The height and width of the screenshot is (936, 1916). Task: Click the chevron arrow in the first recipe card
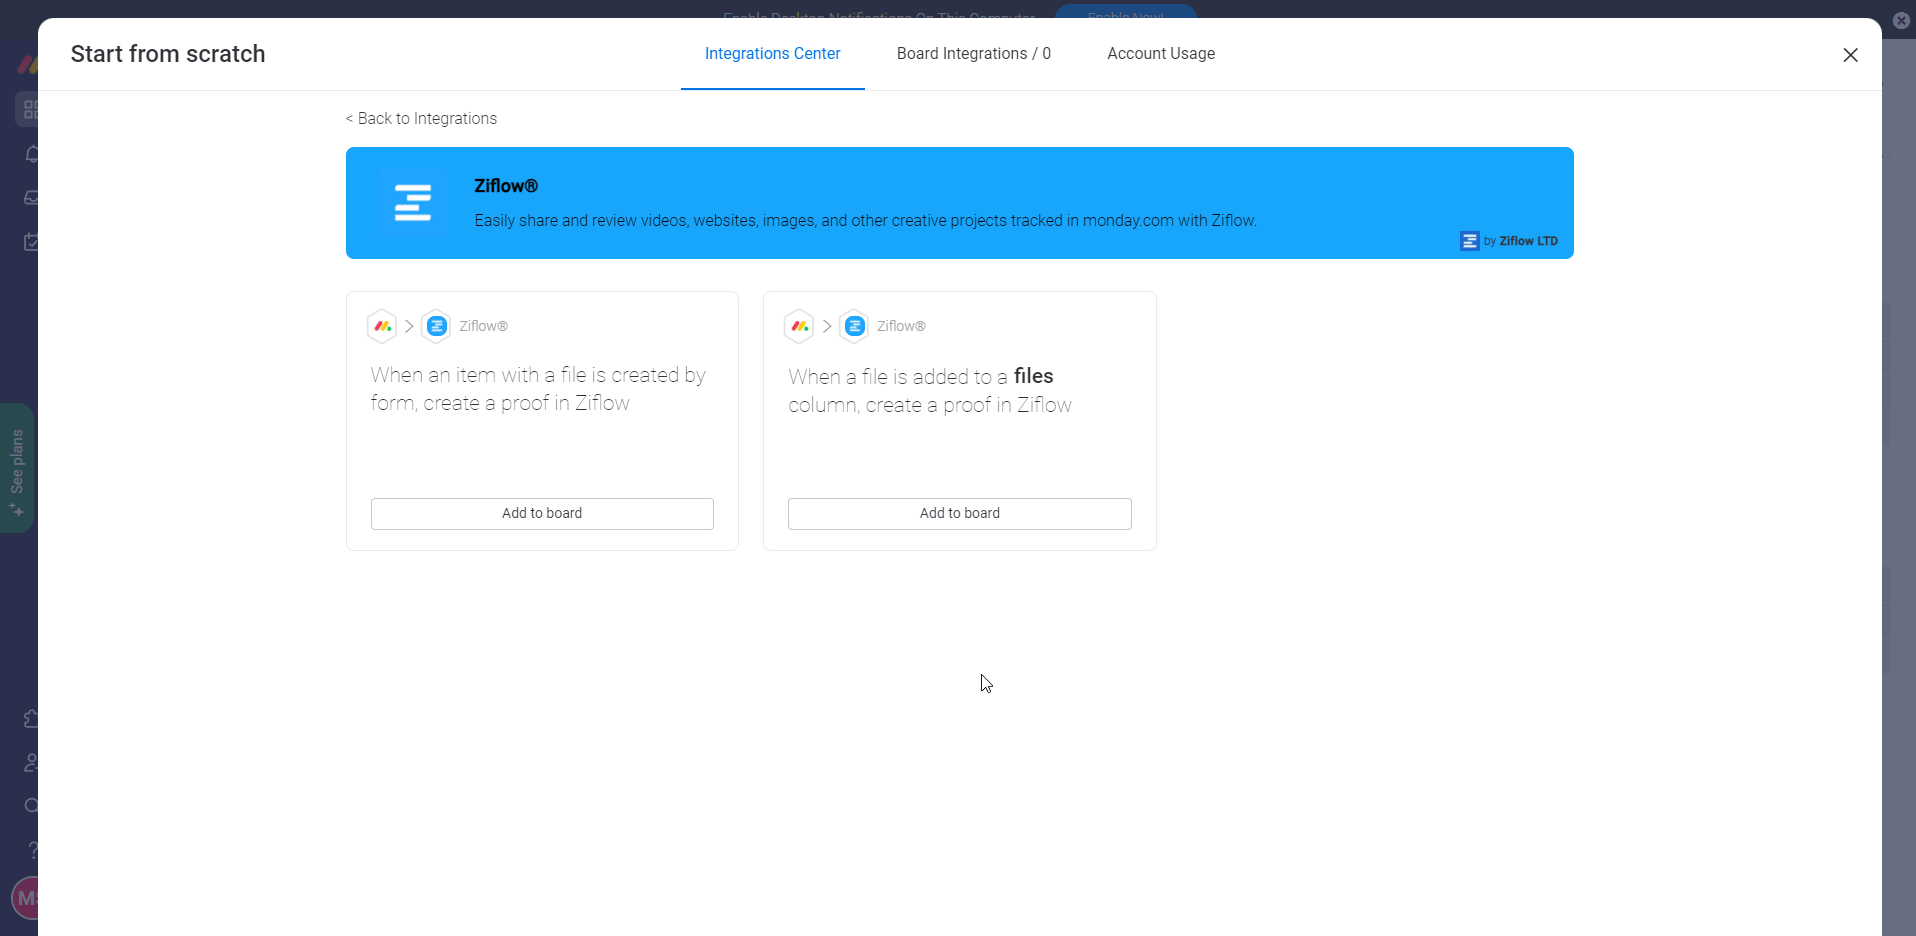(409, 326)
